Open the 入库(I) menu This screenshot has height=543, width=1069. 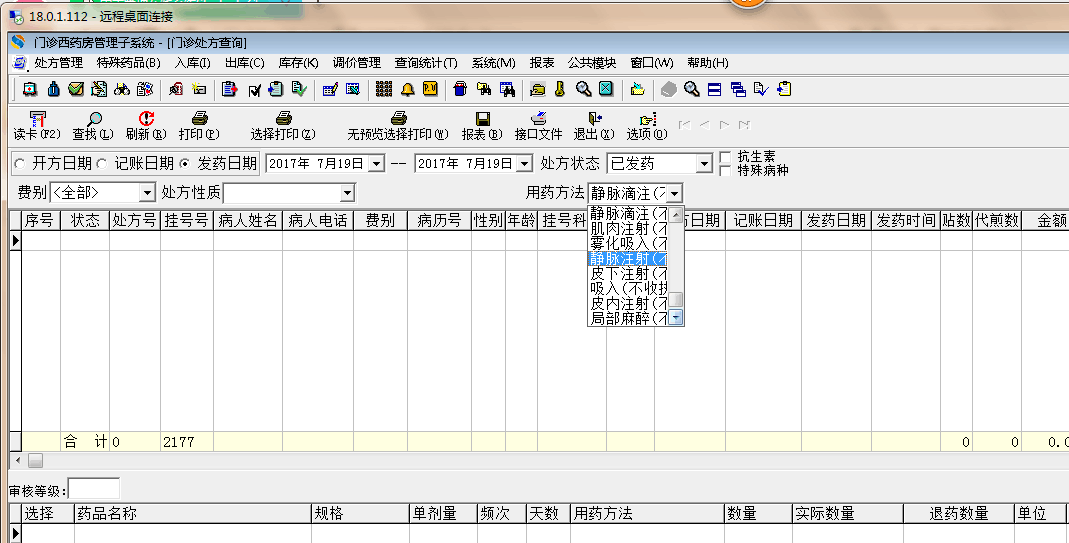pyautogui.click(x=192, y=63)
